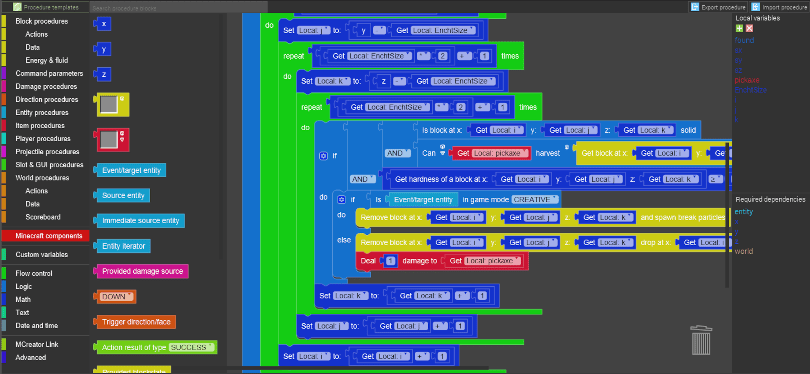Click the Import procedure icon
The image size is (810, 374).
click(755, 7)
